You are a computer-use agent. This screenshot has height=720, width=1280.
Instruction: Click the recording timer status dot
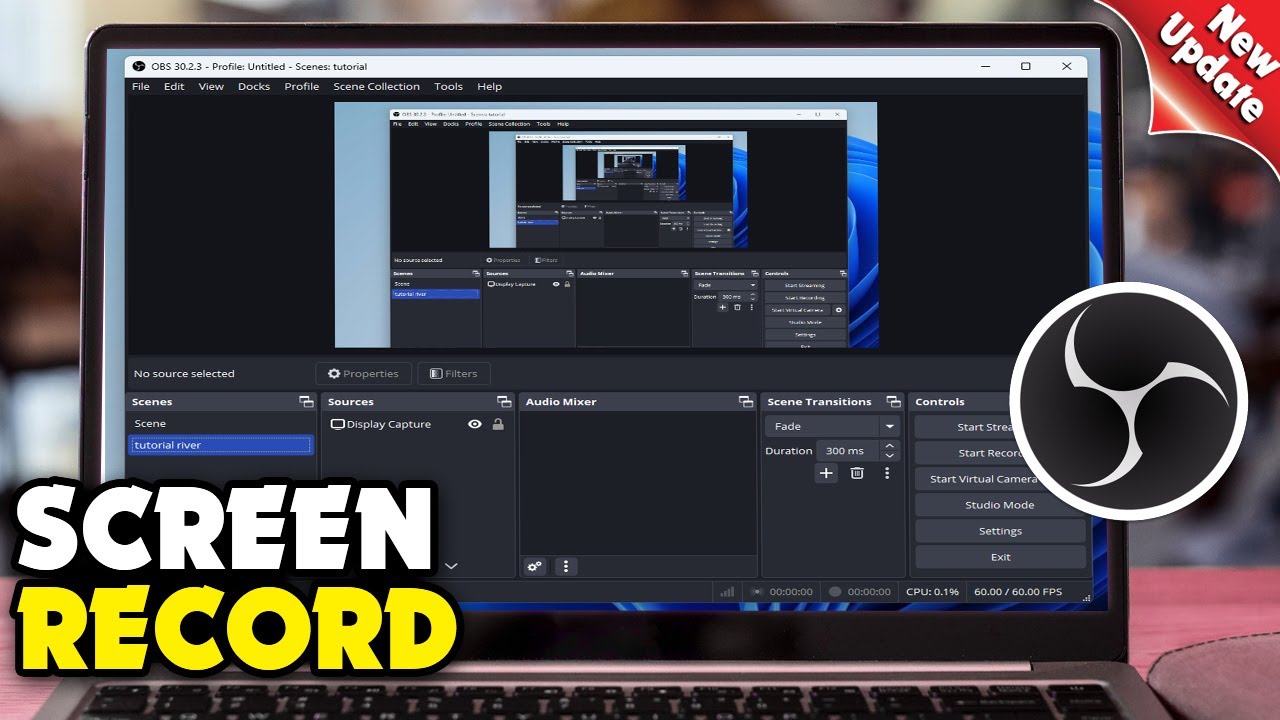click(x=835, y=592)
